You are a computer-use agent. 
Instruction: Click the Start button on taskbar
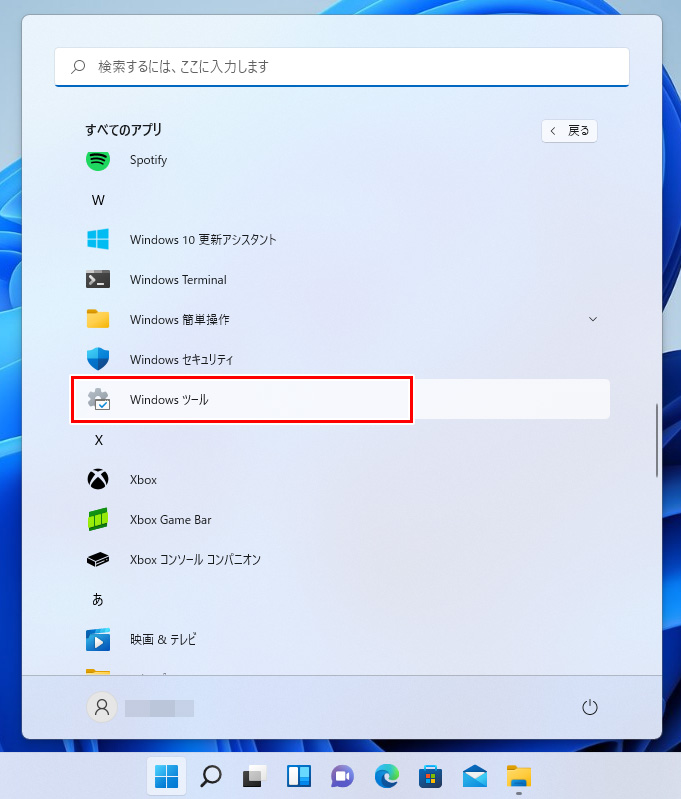[166, 776]
